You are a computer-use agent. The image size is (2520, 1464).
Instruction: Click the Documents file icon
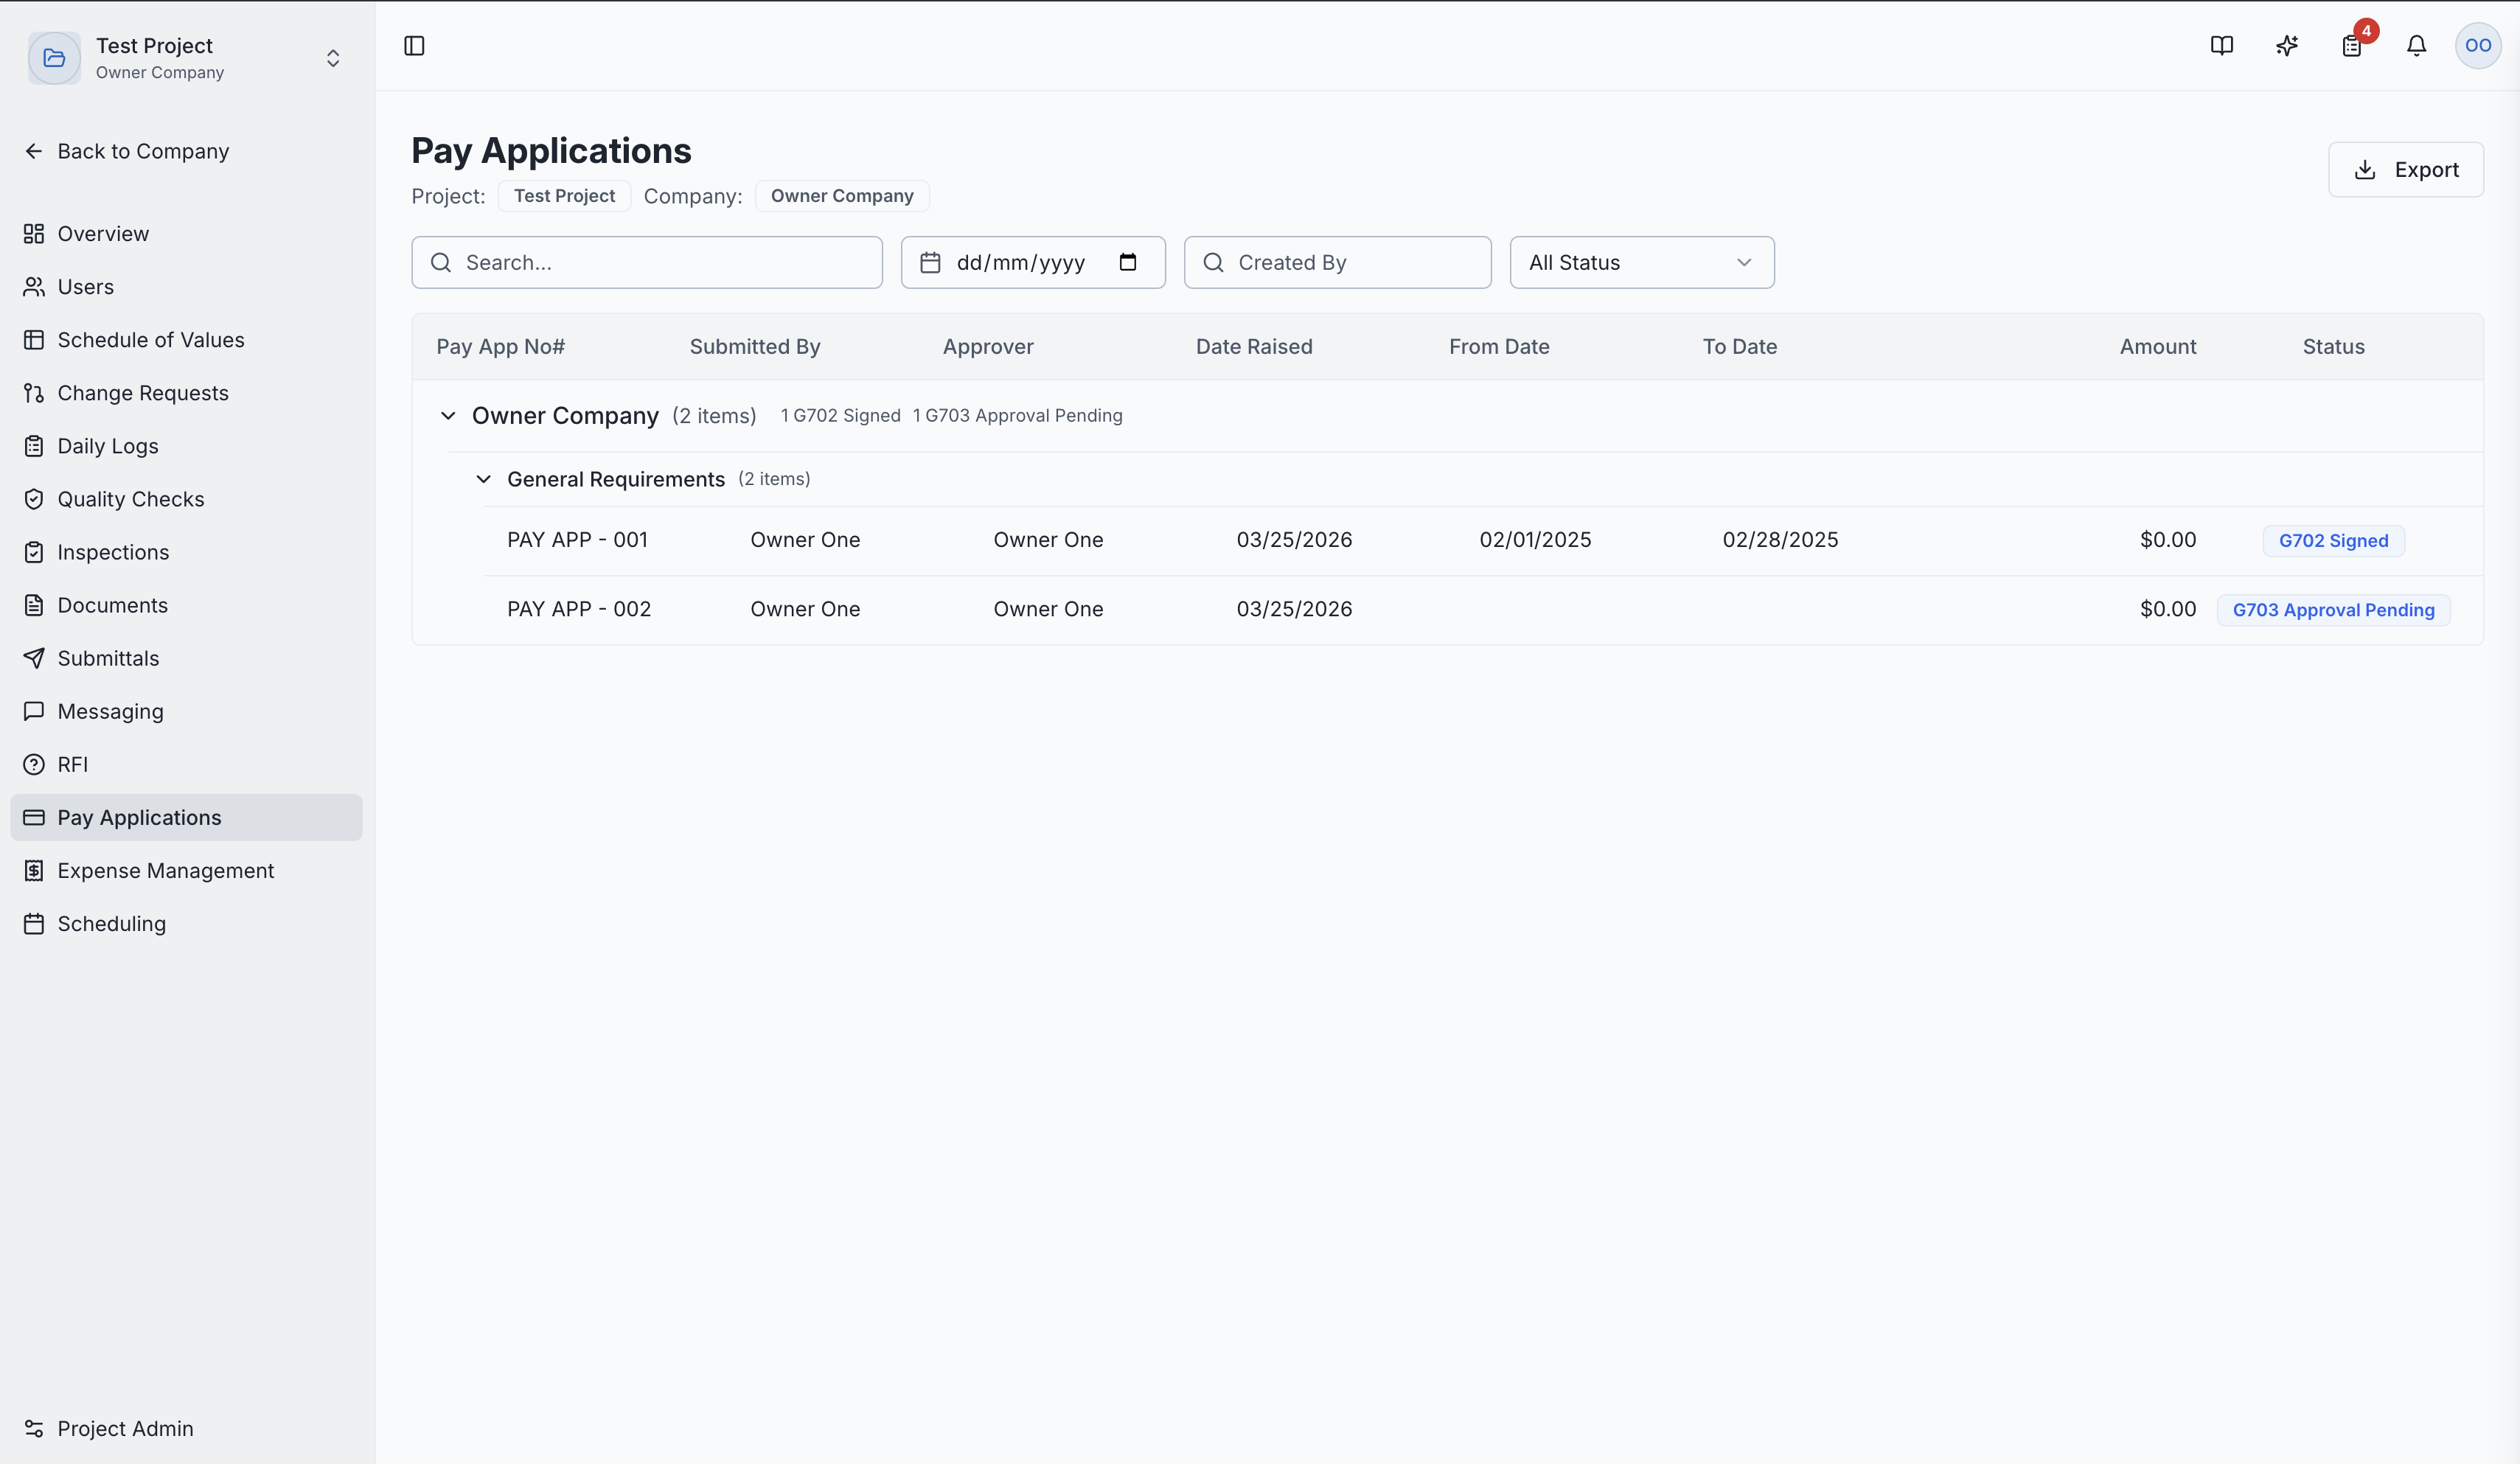[34, 605]
